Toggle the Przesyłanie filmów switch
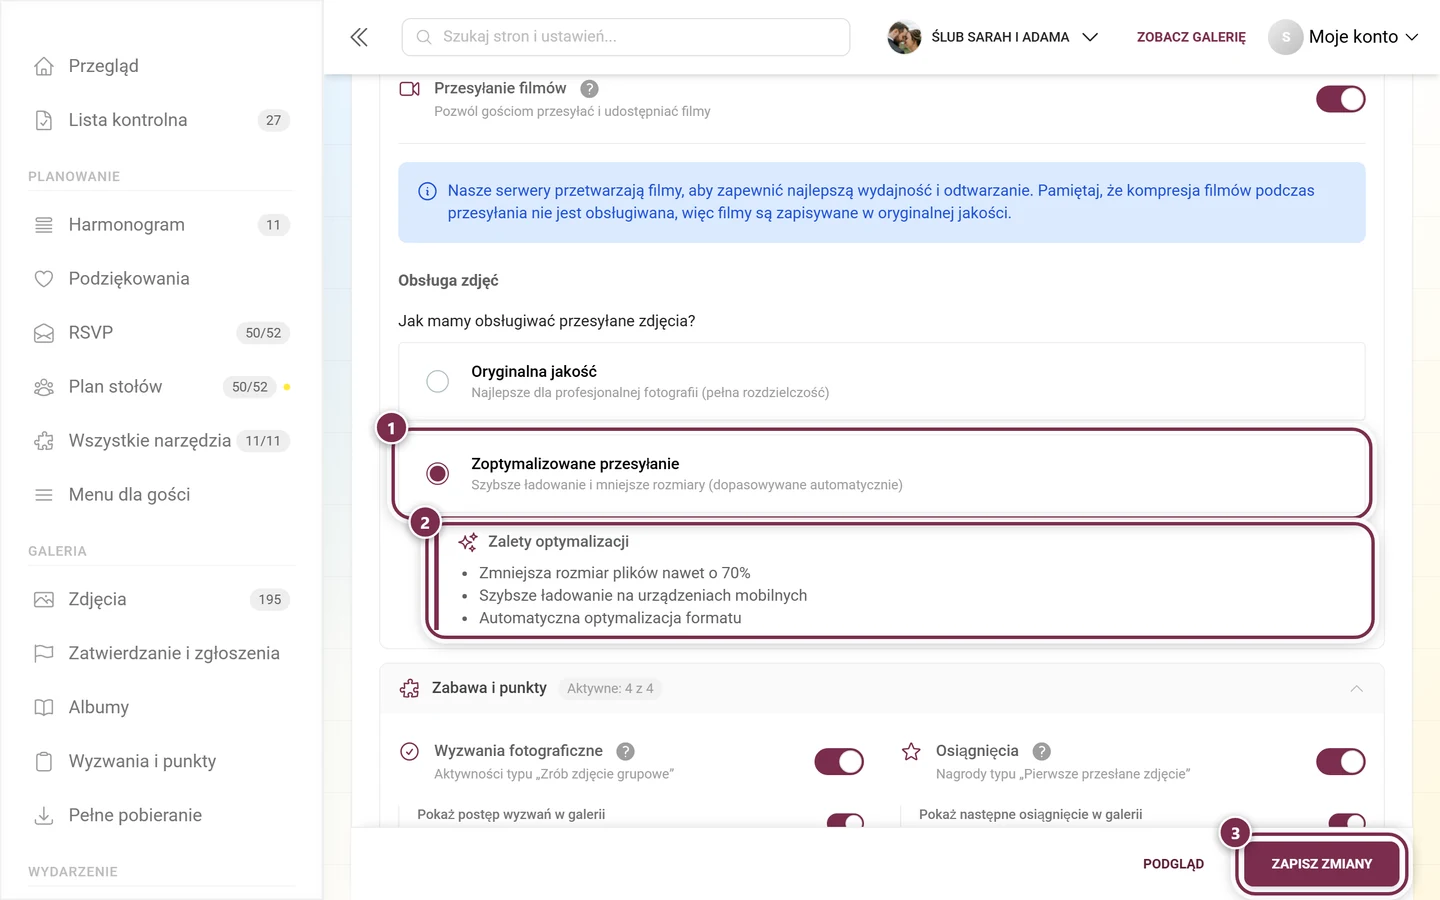1440x900 pixels. (x=1341, y=99)
